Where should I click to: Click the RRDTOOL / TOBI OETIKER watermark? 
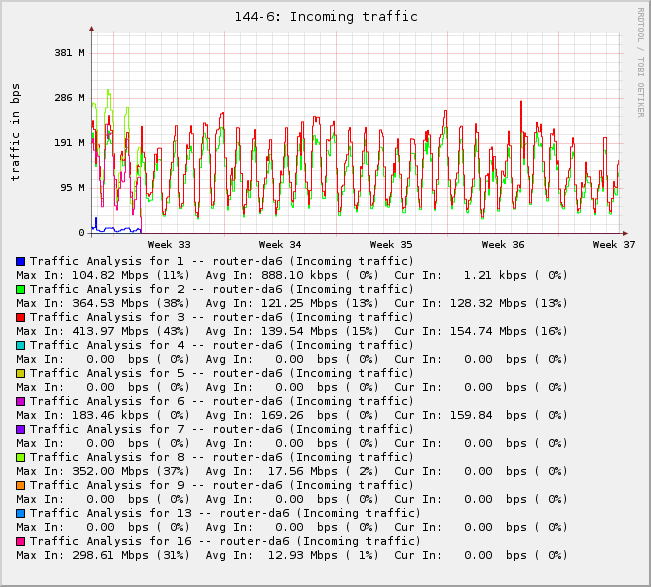[640, 62]
